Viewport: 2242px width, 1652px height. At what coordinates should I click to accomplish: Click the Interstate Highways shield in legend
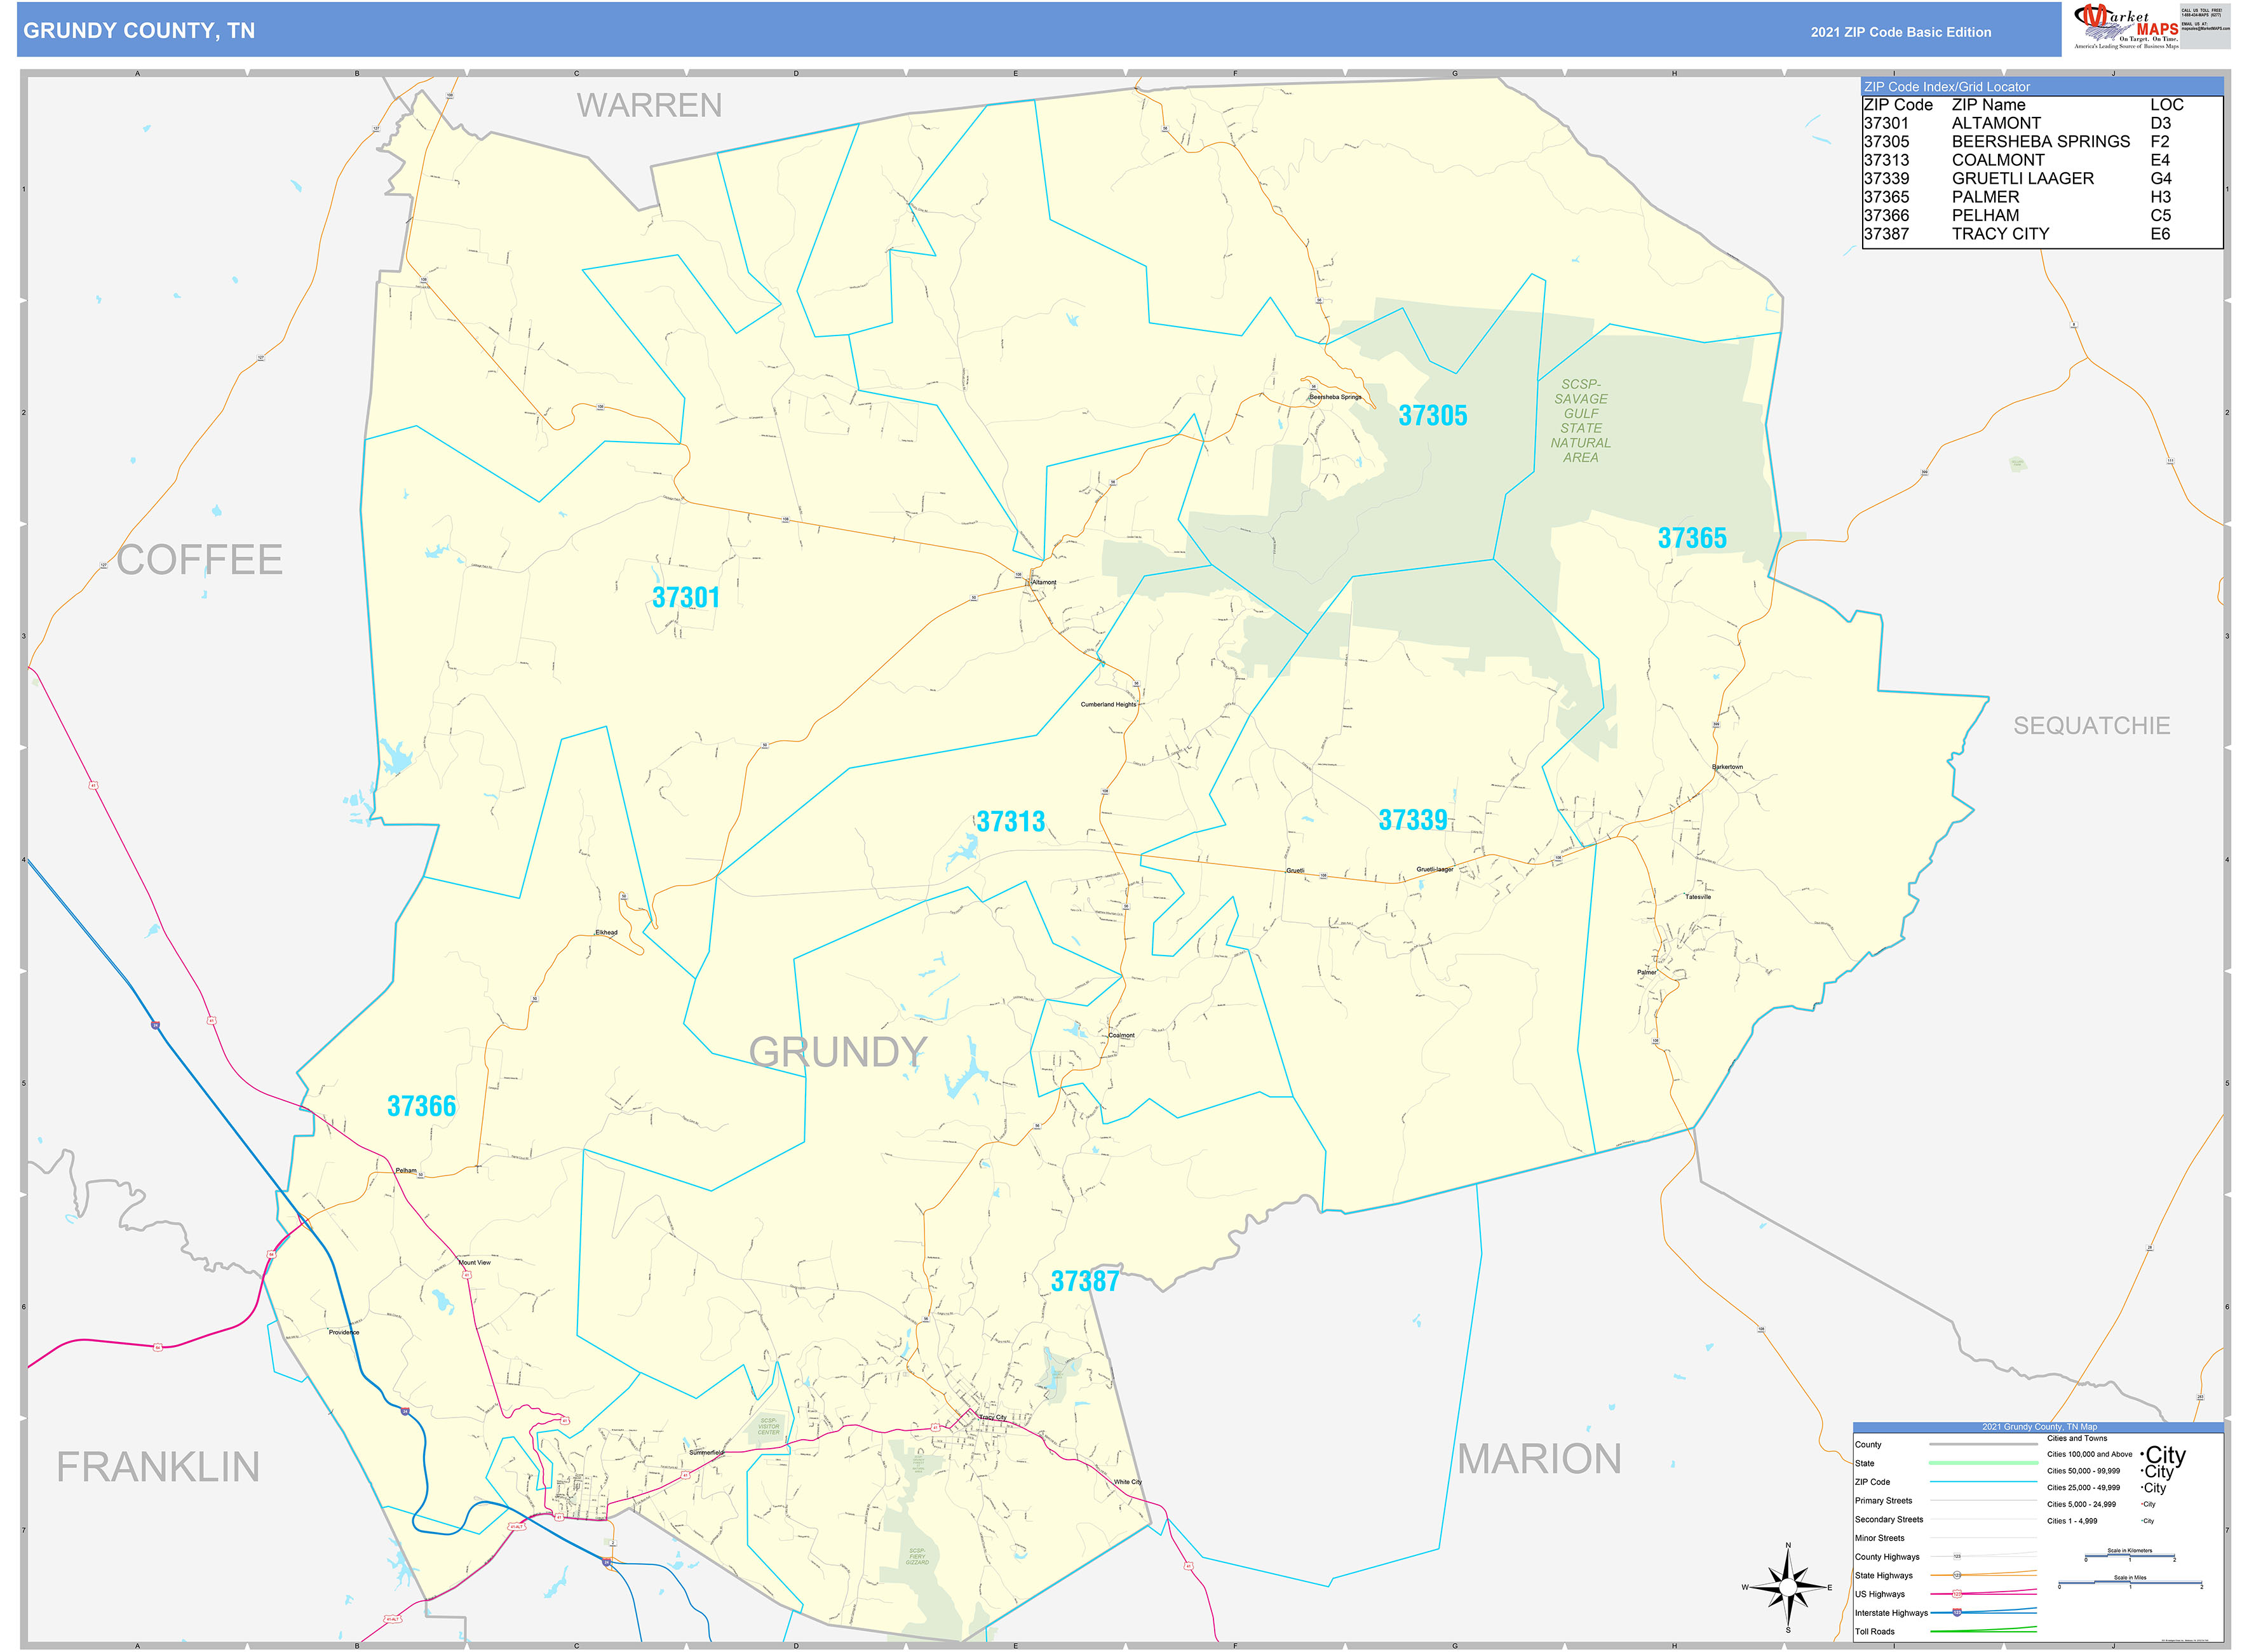[1957, 1612]
